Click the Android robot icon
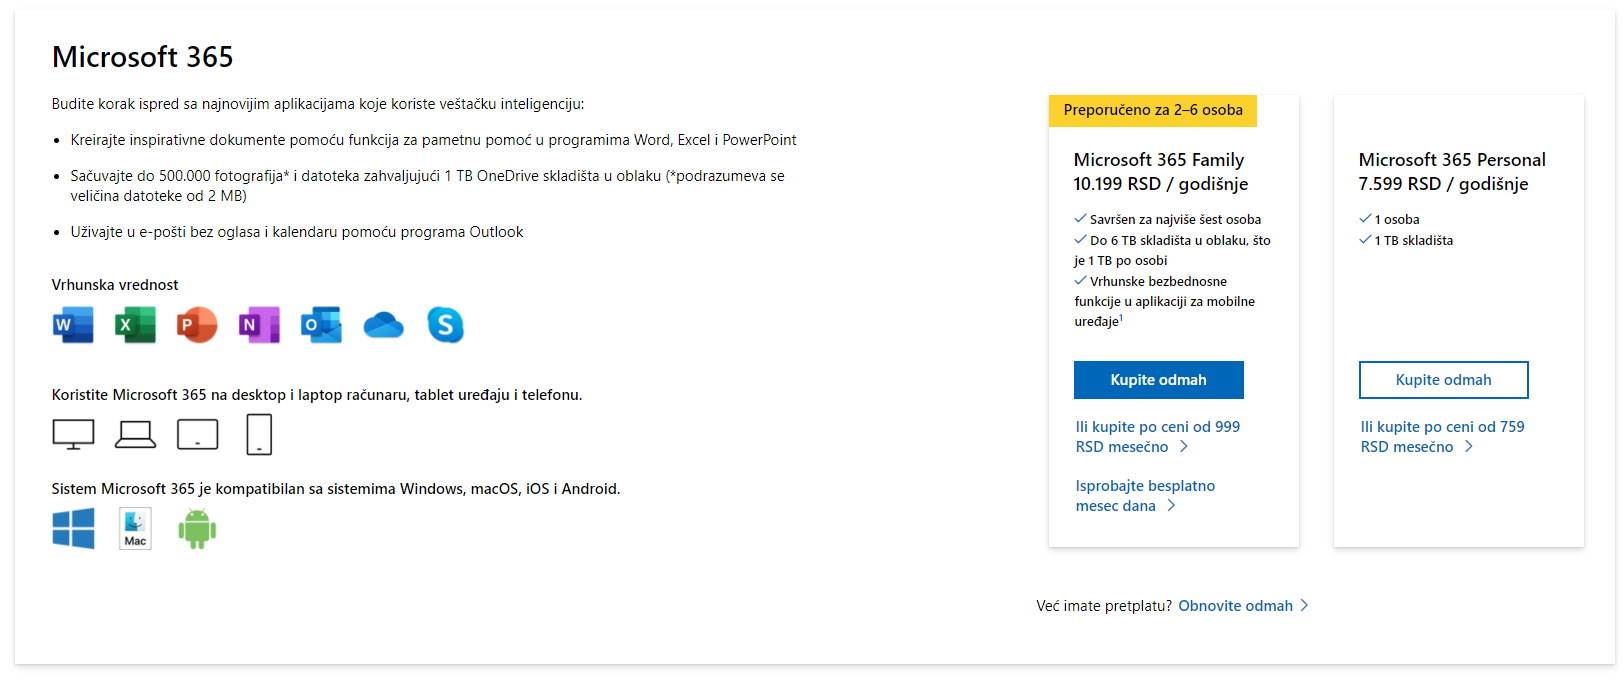The width and height of the screenshot is (1624, 680). [197, 528]
